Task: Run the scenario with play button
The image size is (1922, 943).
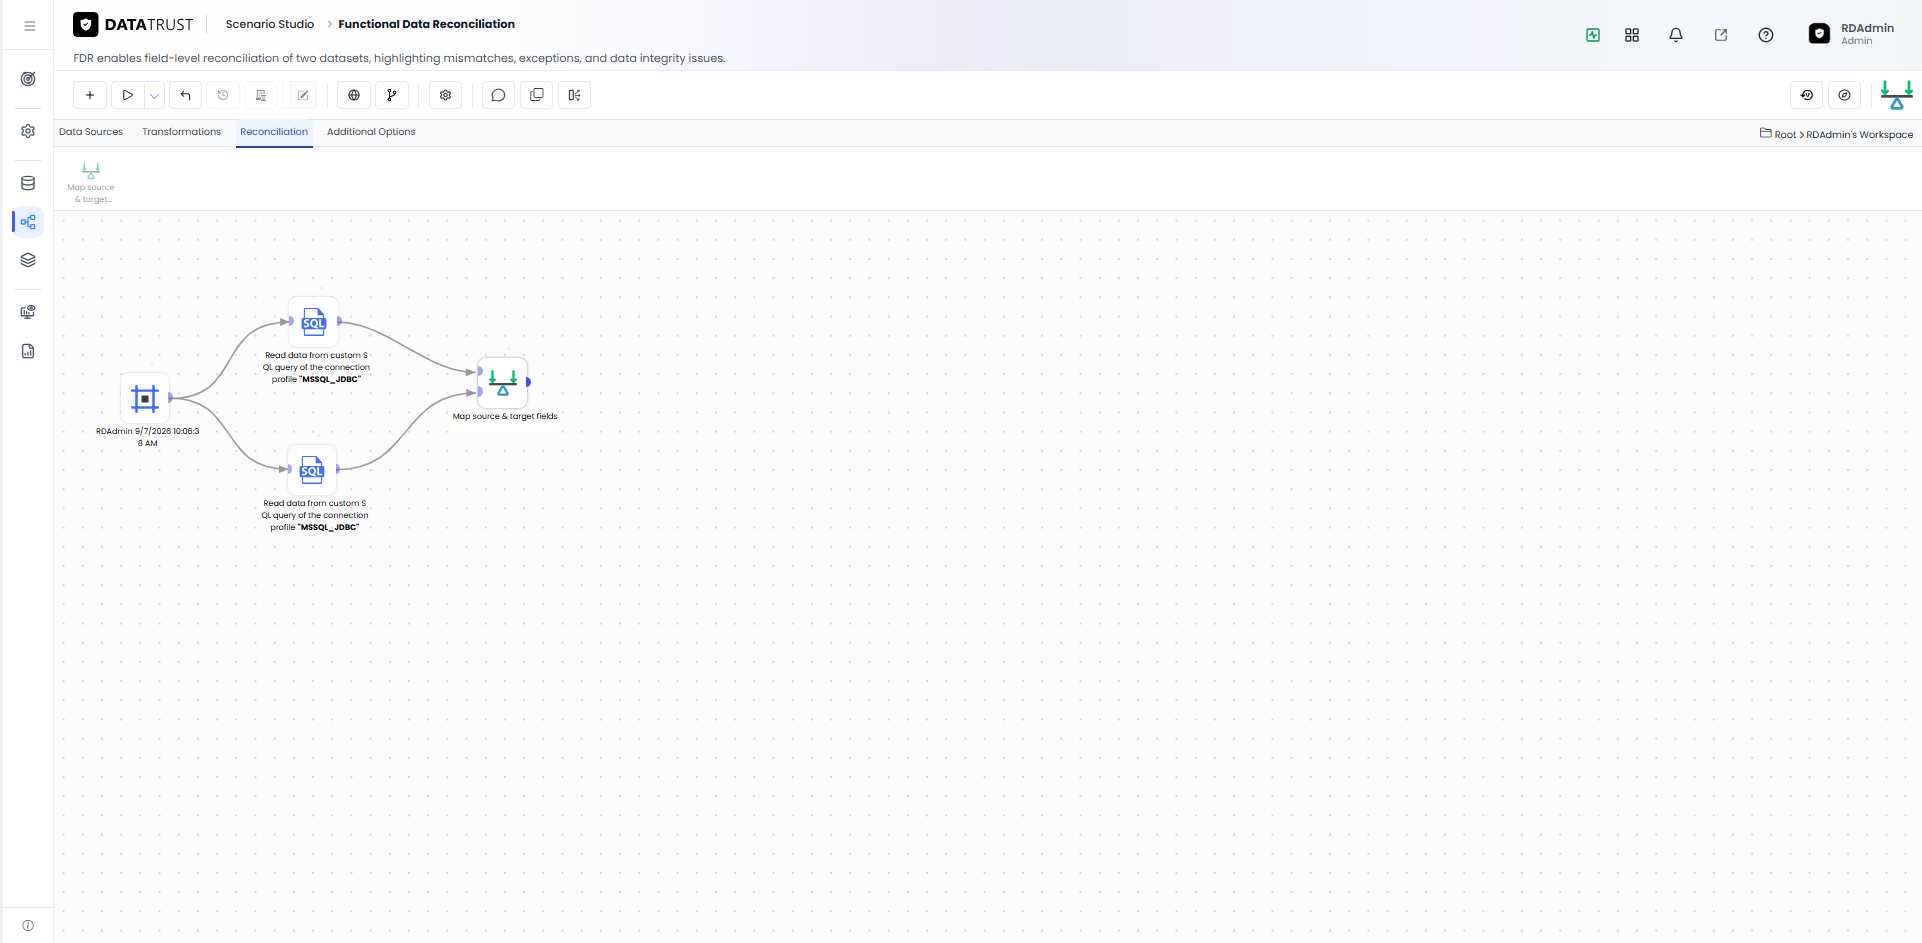Action: 128,95
